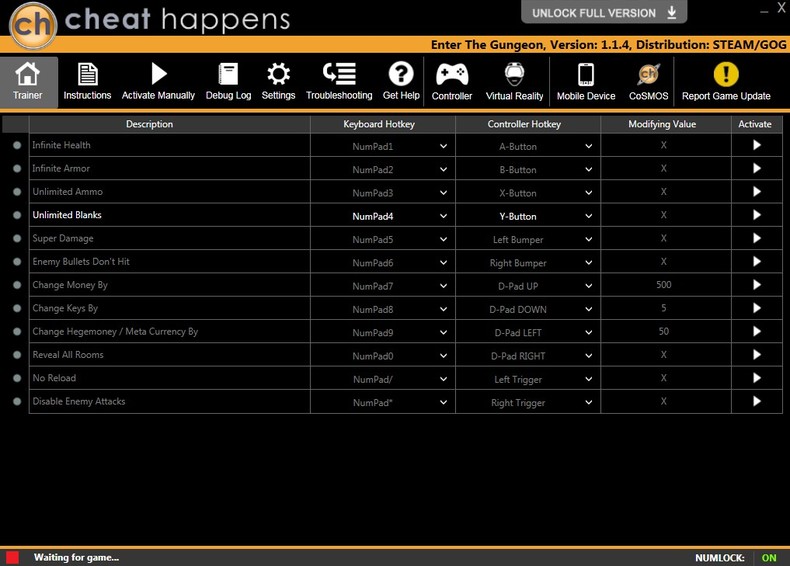This screenshot has width=790, height=566.
Task: Click the Get Help question icon
Action: coord(401,74)
